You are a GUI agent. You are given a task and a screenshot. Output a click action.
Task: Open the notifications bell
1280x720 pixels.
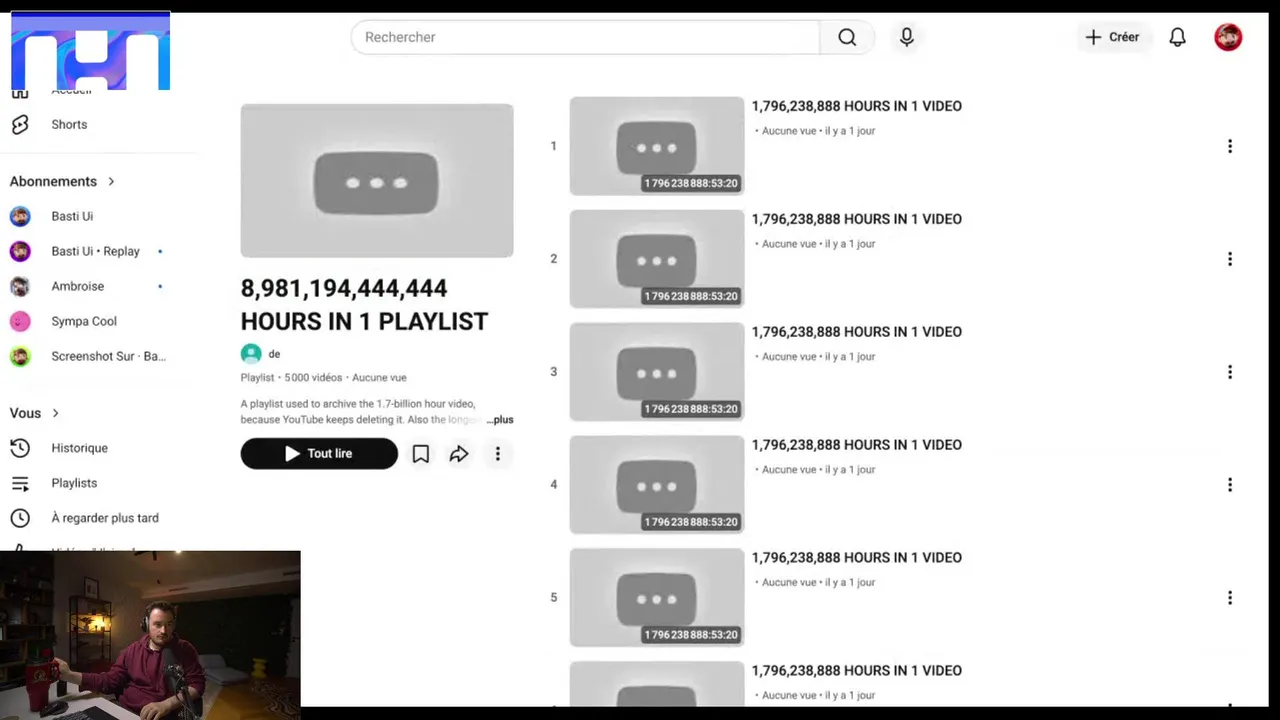1177,37
